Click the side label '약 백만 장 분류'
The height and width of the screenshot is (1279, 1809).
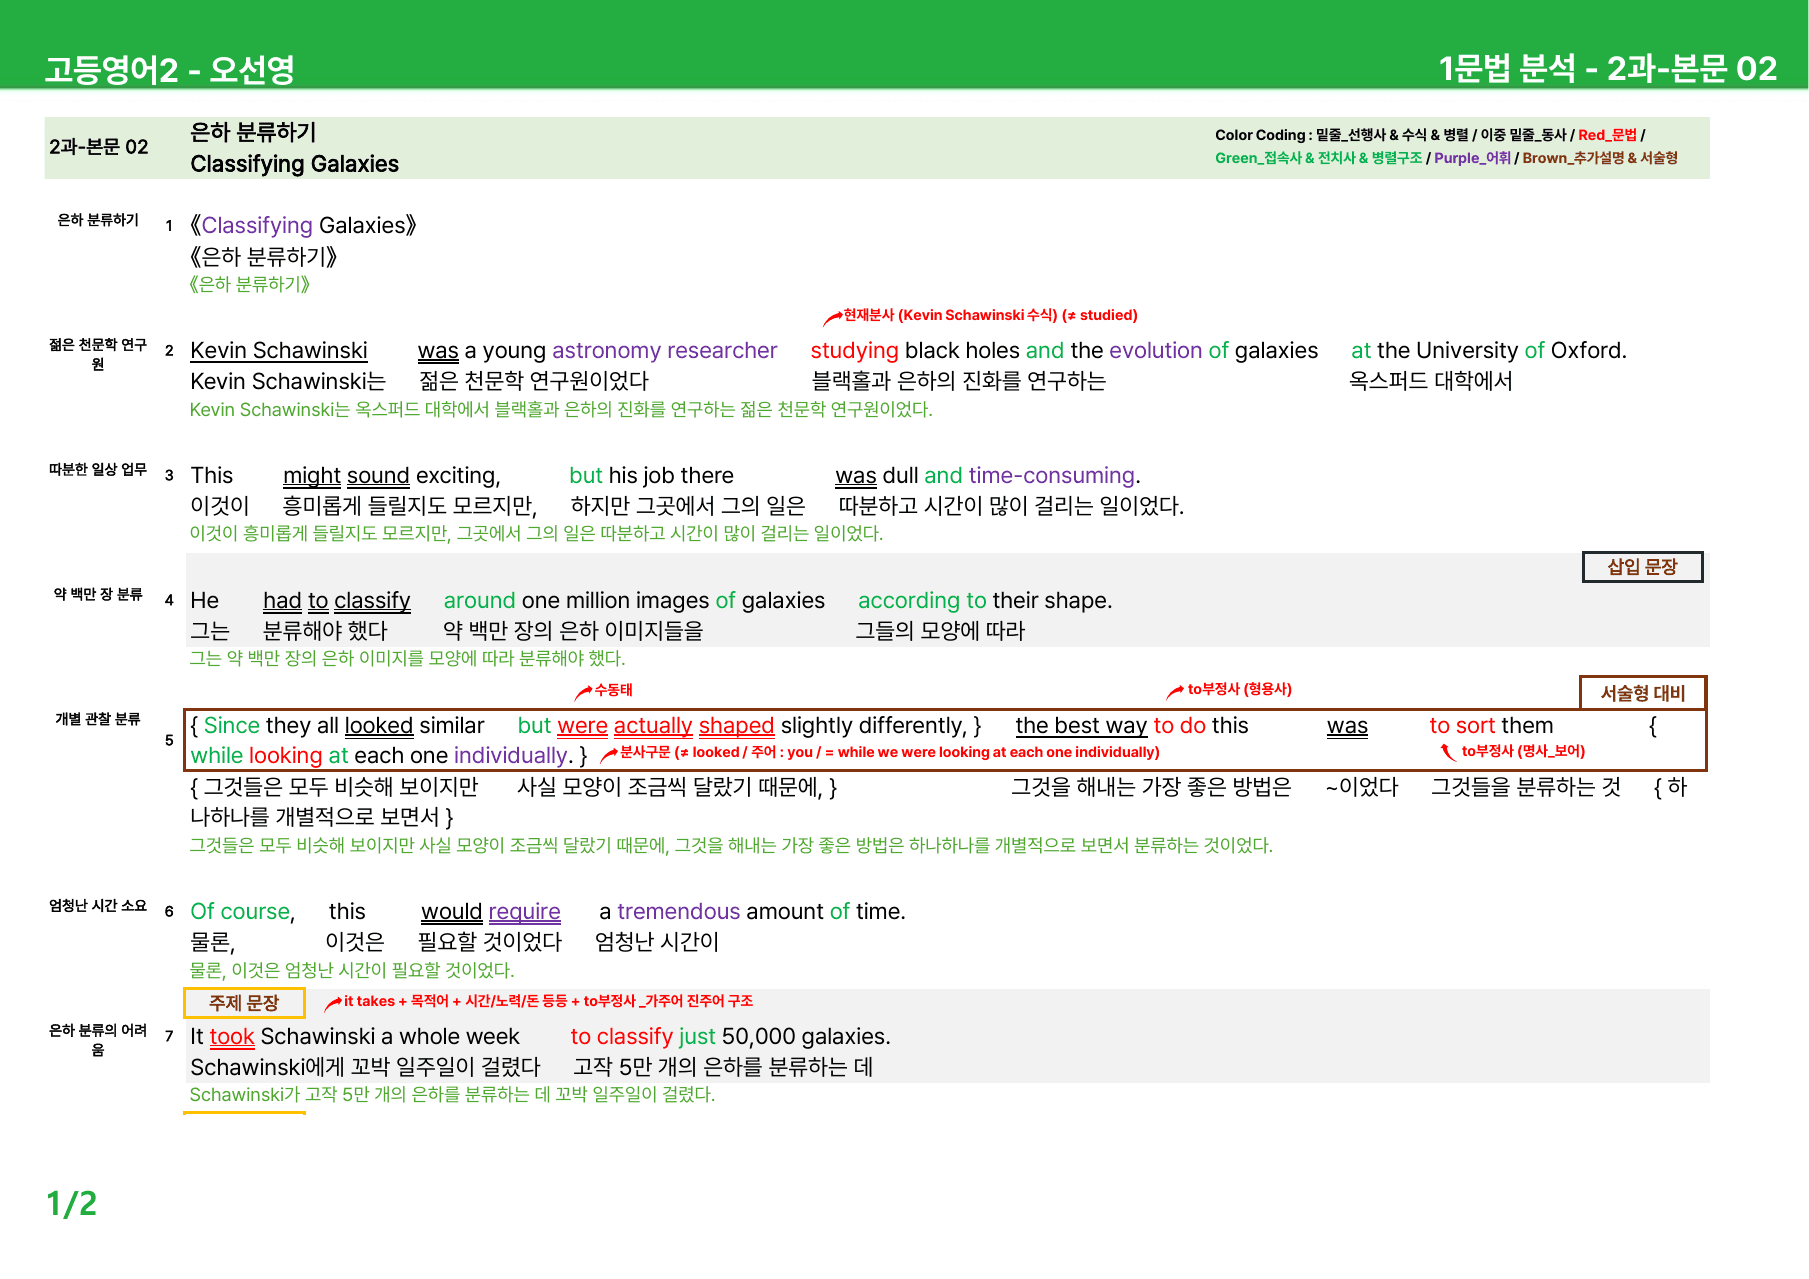coord(98,594)
